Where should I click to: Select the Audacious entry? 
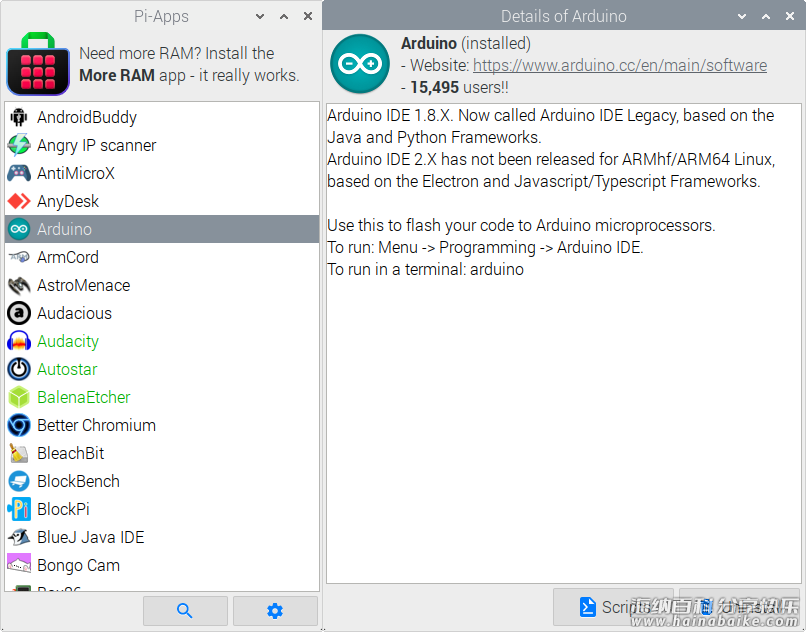pyautogui.click(x=162, y=313)
